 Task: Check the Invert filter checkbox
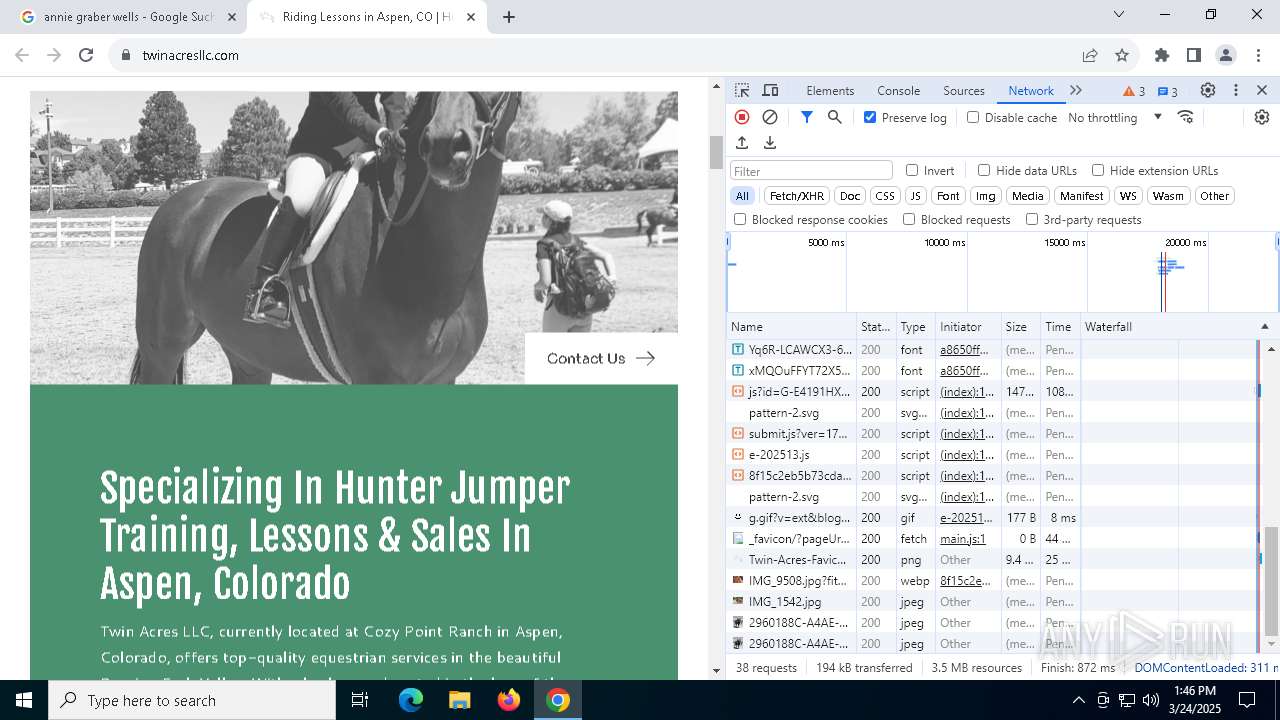click(x=912, y=170)
